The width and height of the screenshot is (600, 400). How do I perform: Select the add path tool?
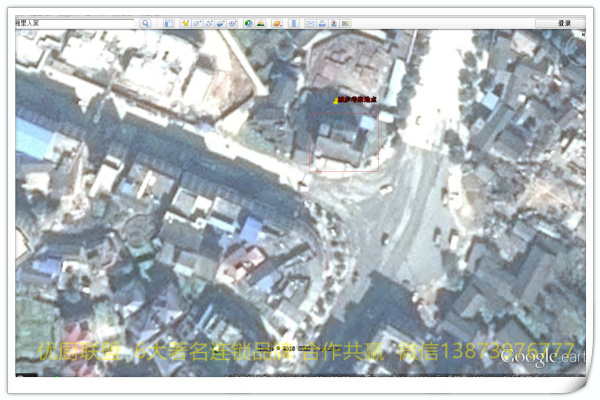[x=209, y=23]
